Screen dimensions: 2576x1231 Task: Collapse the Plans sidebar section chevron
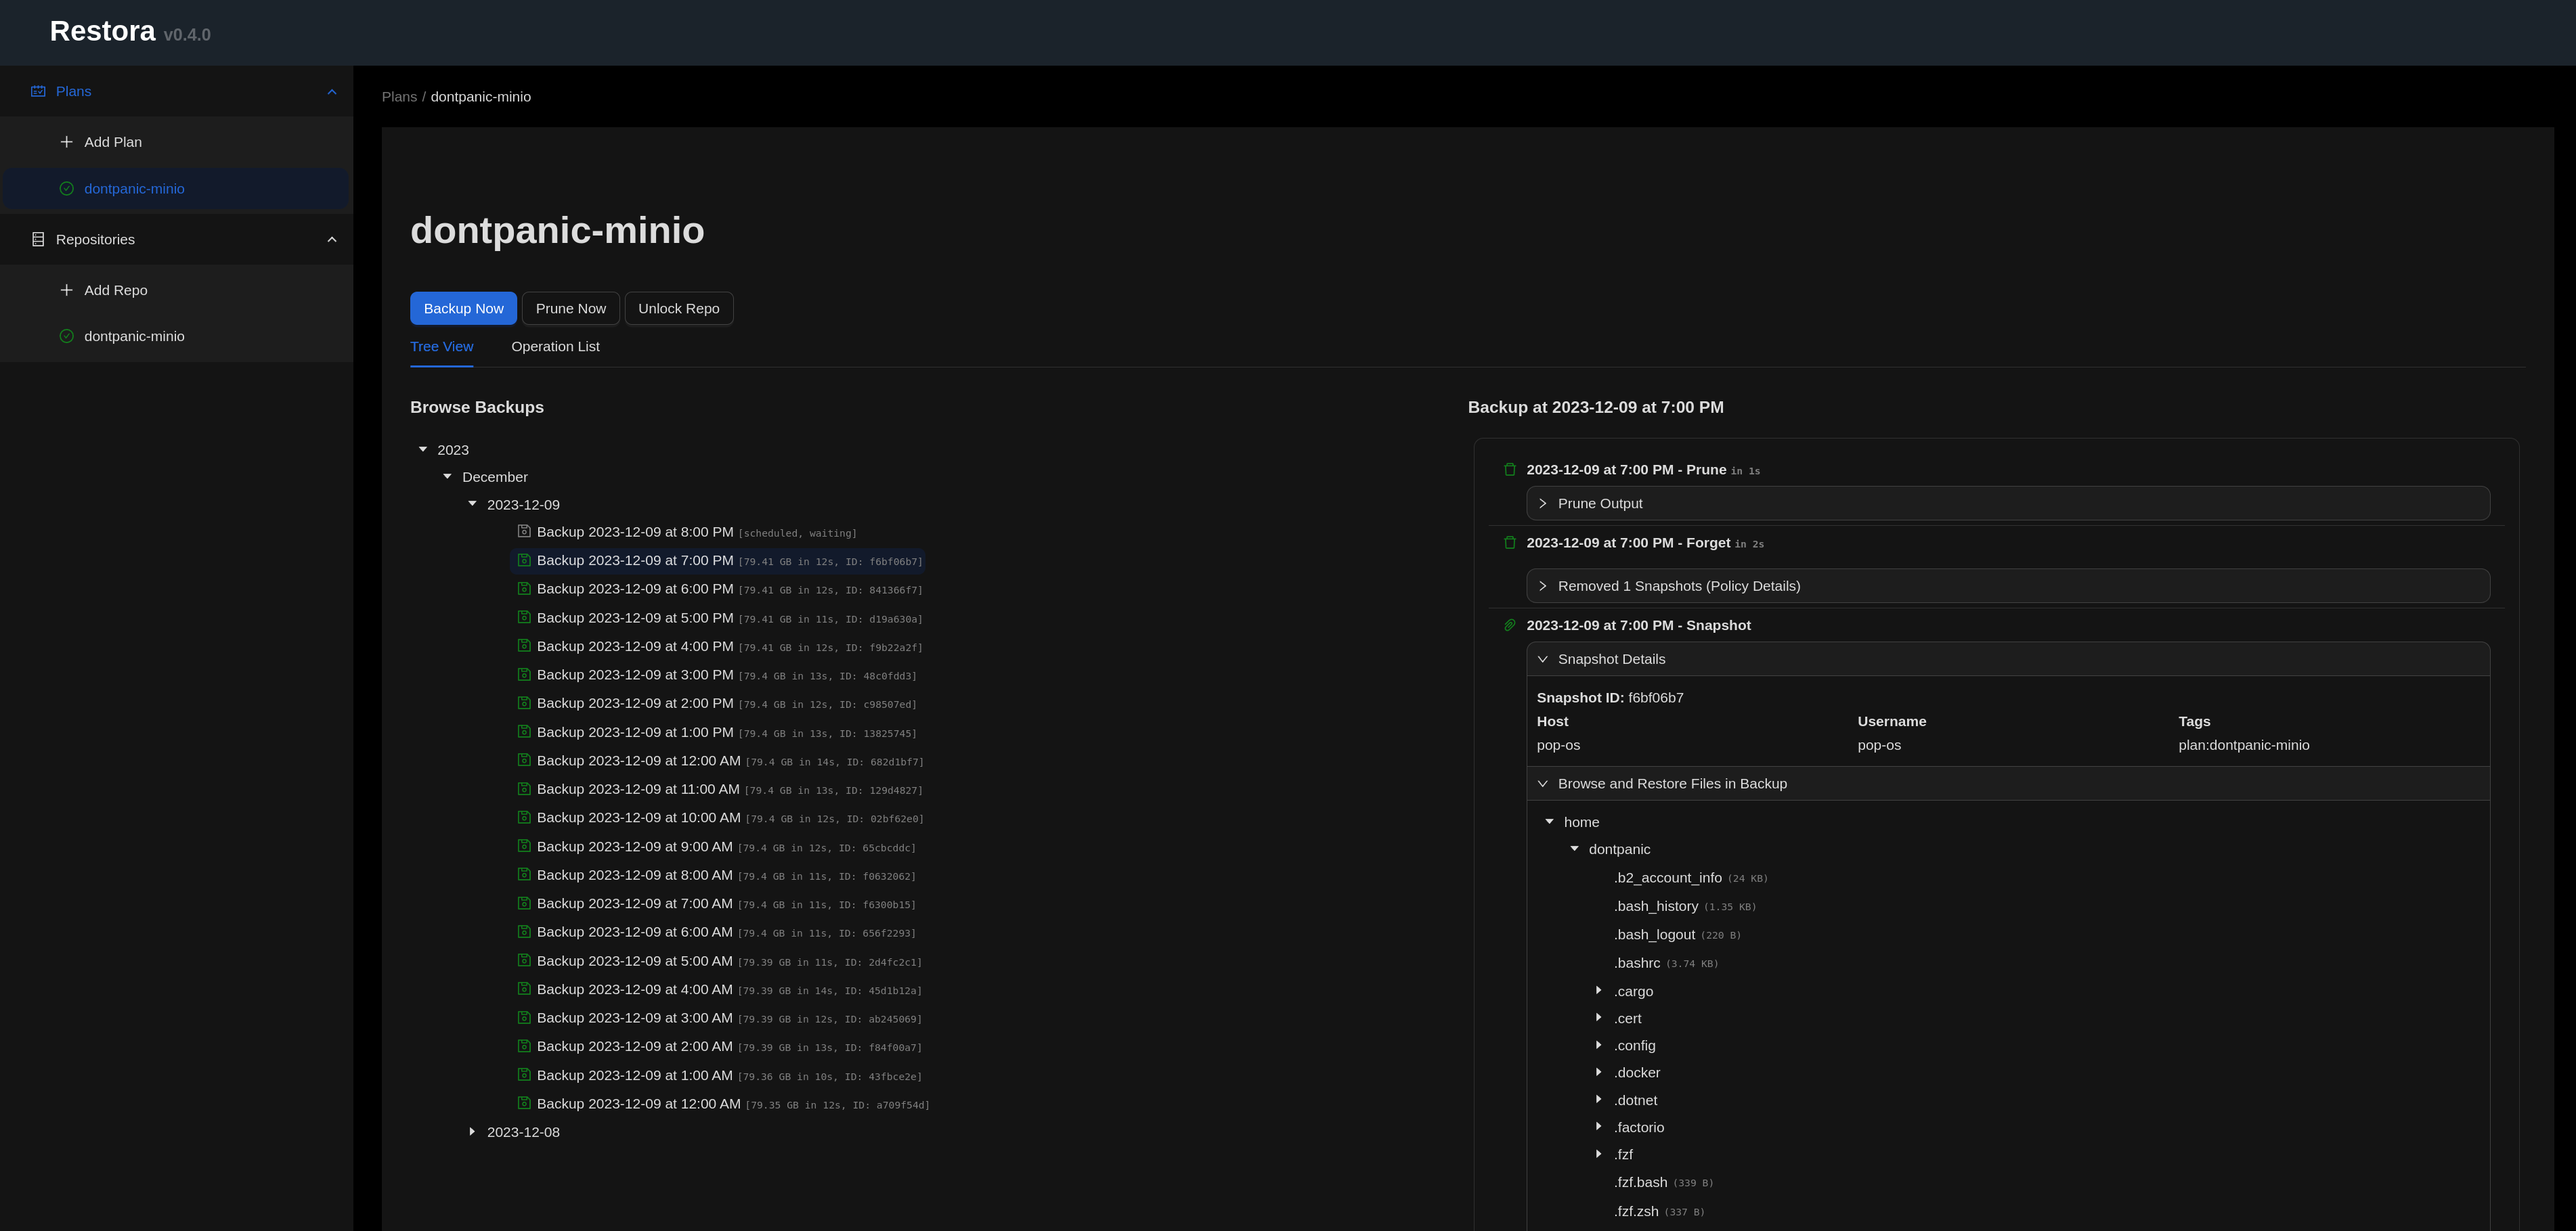point(332,92)
